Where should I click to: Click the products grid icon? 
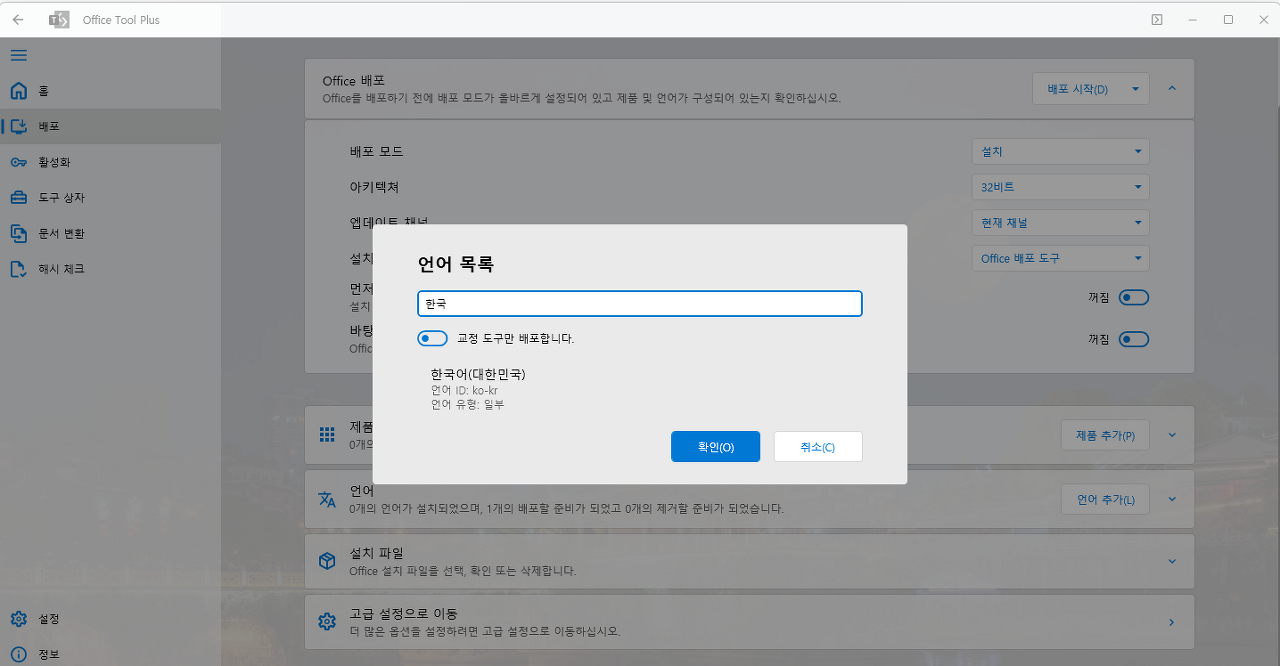pyautogui.click(x=327, y=434)
